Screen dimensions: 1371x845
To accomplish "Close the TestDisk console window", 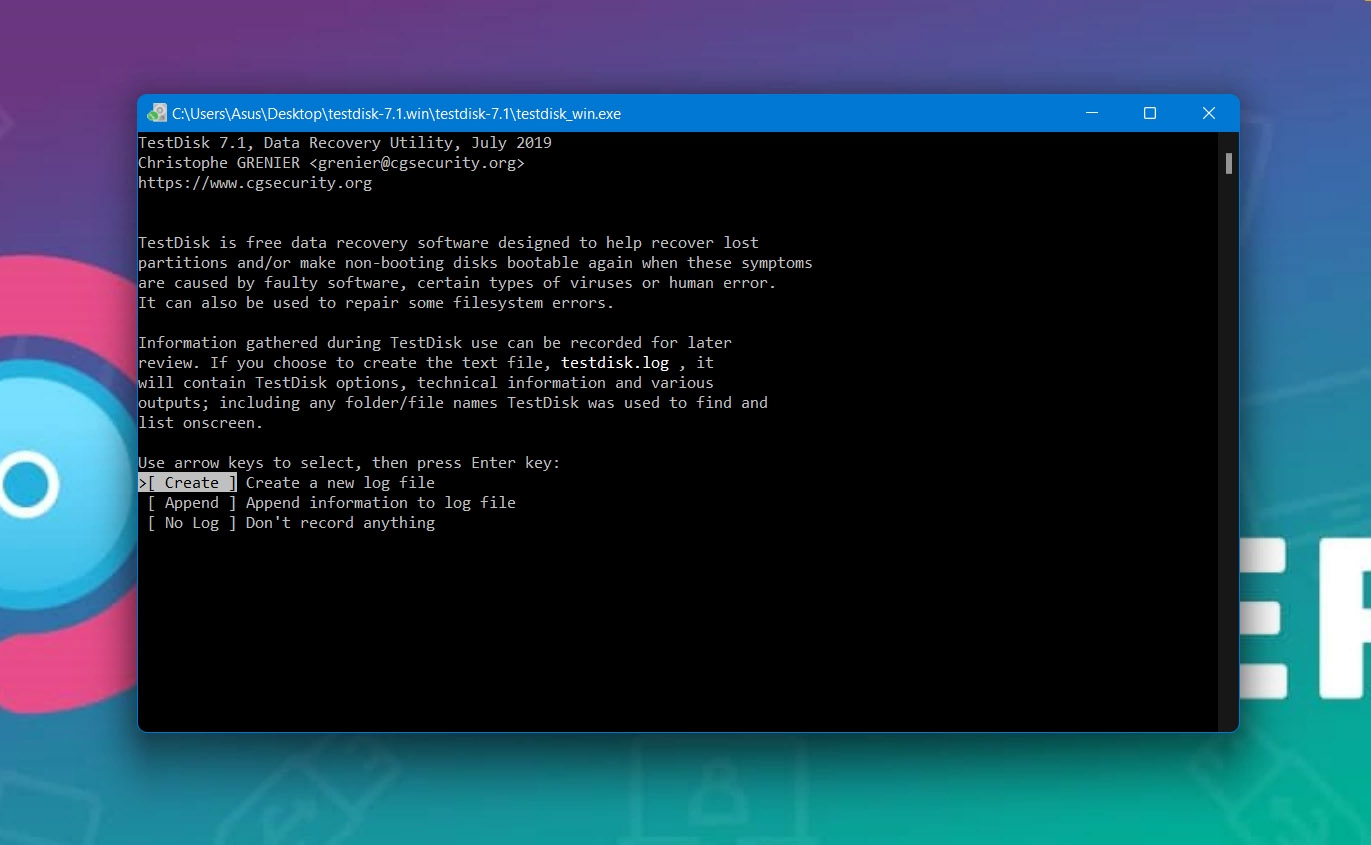I will click(1209, 113).
